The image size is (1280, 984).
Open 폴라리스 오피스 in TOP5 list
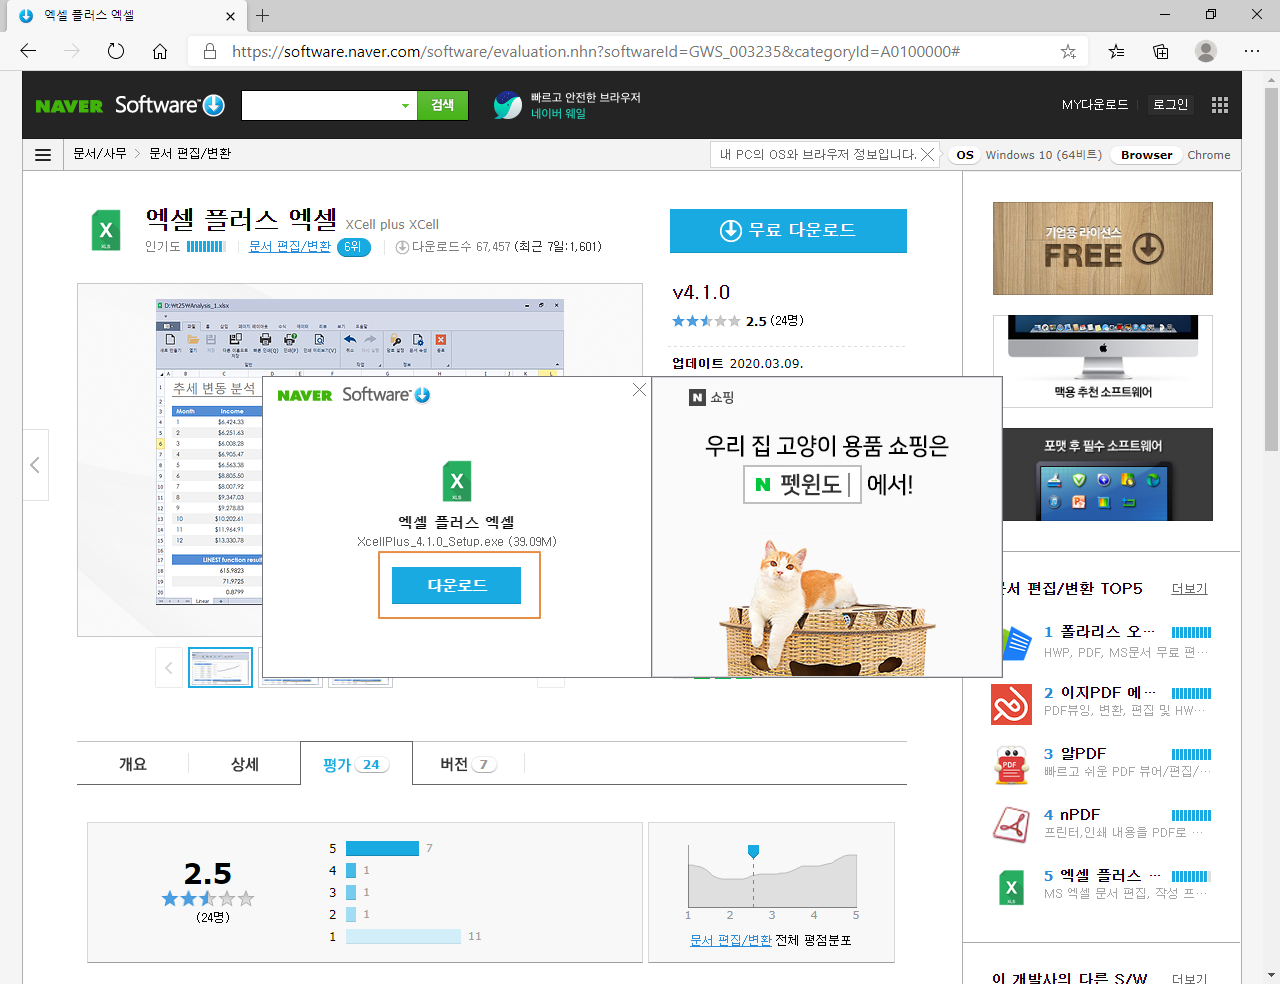pos(1099,631)
